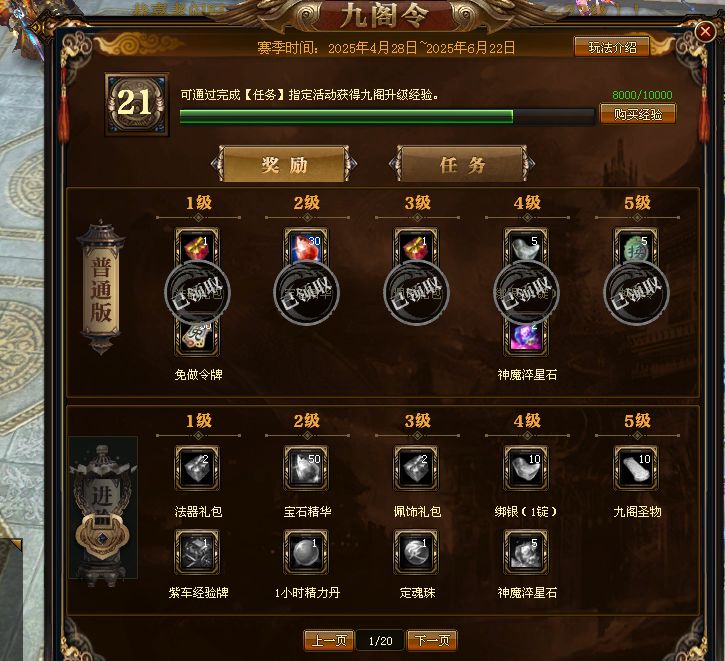This screenshot has height=661, width=725.
Task: Switch to the 任务 tab
Action: 462,165
